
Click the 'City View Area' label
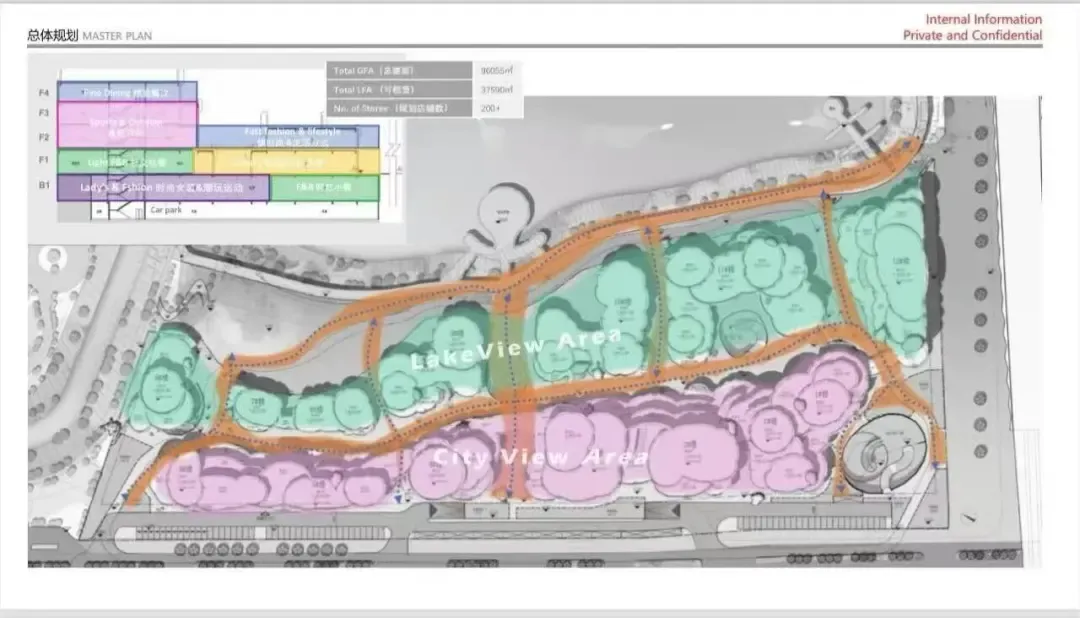(x=541, y=457)
